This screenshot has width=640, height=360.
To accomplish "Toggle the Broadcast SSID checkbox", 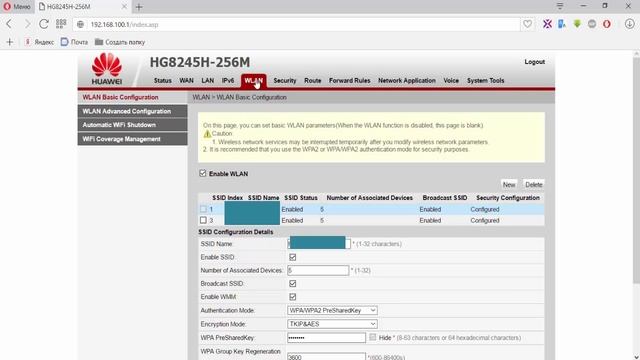I will [293, 283].
